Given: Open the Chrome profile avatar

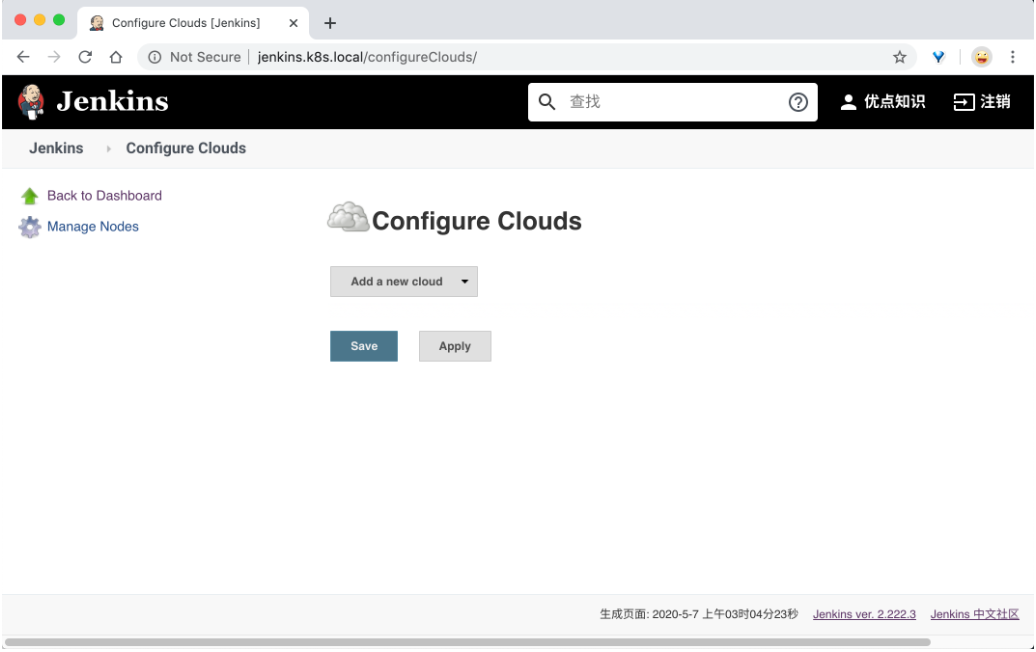Looking at the screenshot, I should point(982,57).
